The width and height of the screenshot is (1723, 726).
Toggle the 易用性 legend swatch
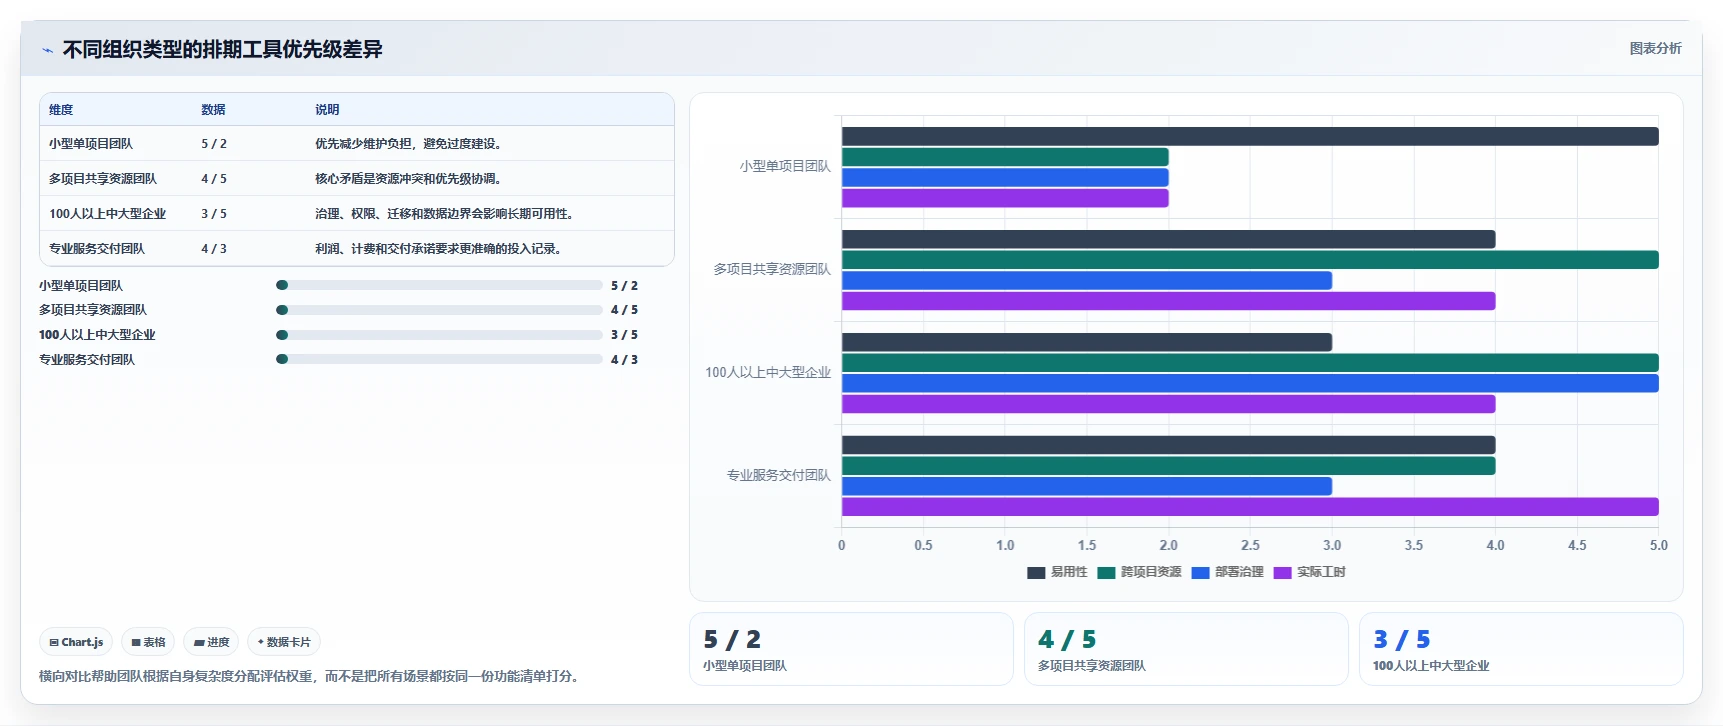click(1036, 573)
